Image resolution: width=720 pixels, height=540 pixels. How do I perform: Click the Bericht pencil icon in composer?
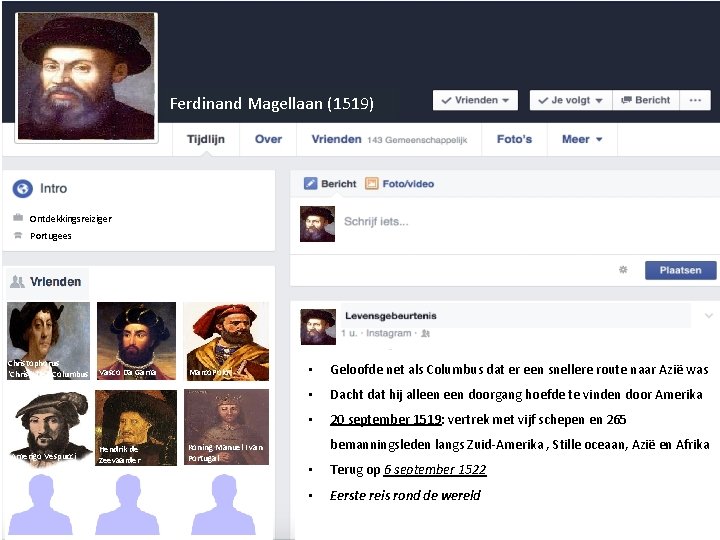(x=311, y=184)
